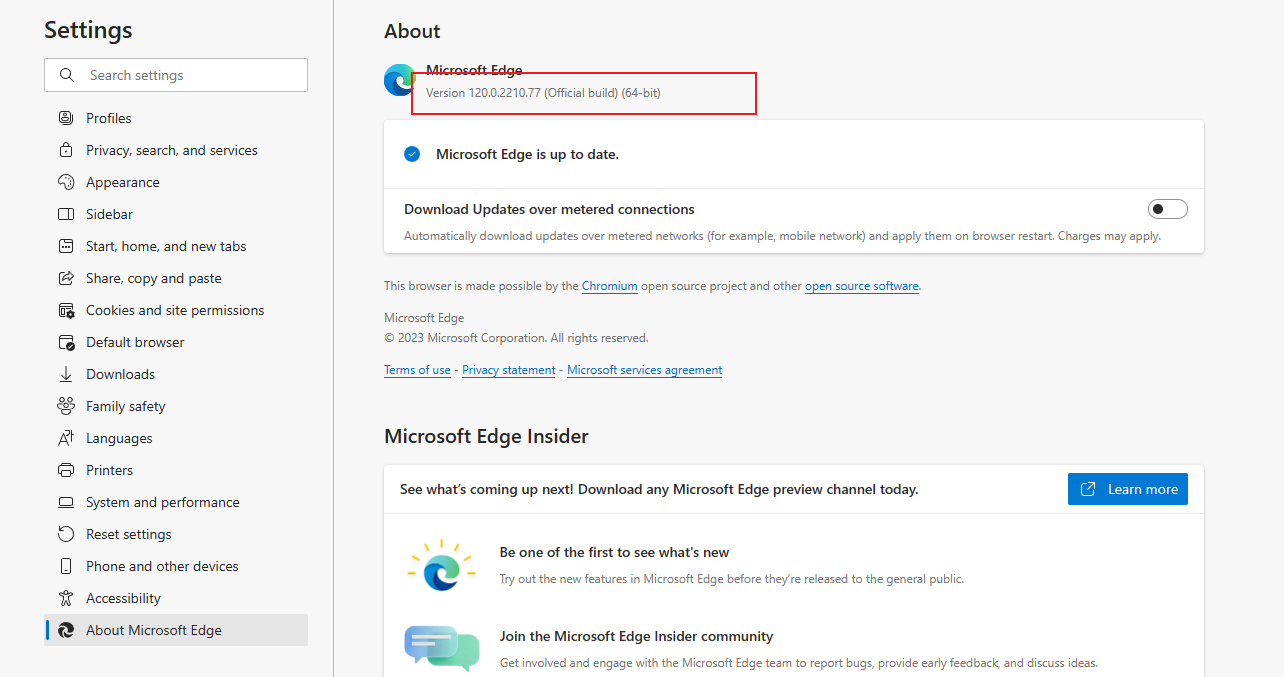Click the Version 120.0.2210.77 text
This screenshot has width=1284, height=677.
(543, 93)
